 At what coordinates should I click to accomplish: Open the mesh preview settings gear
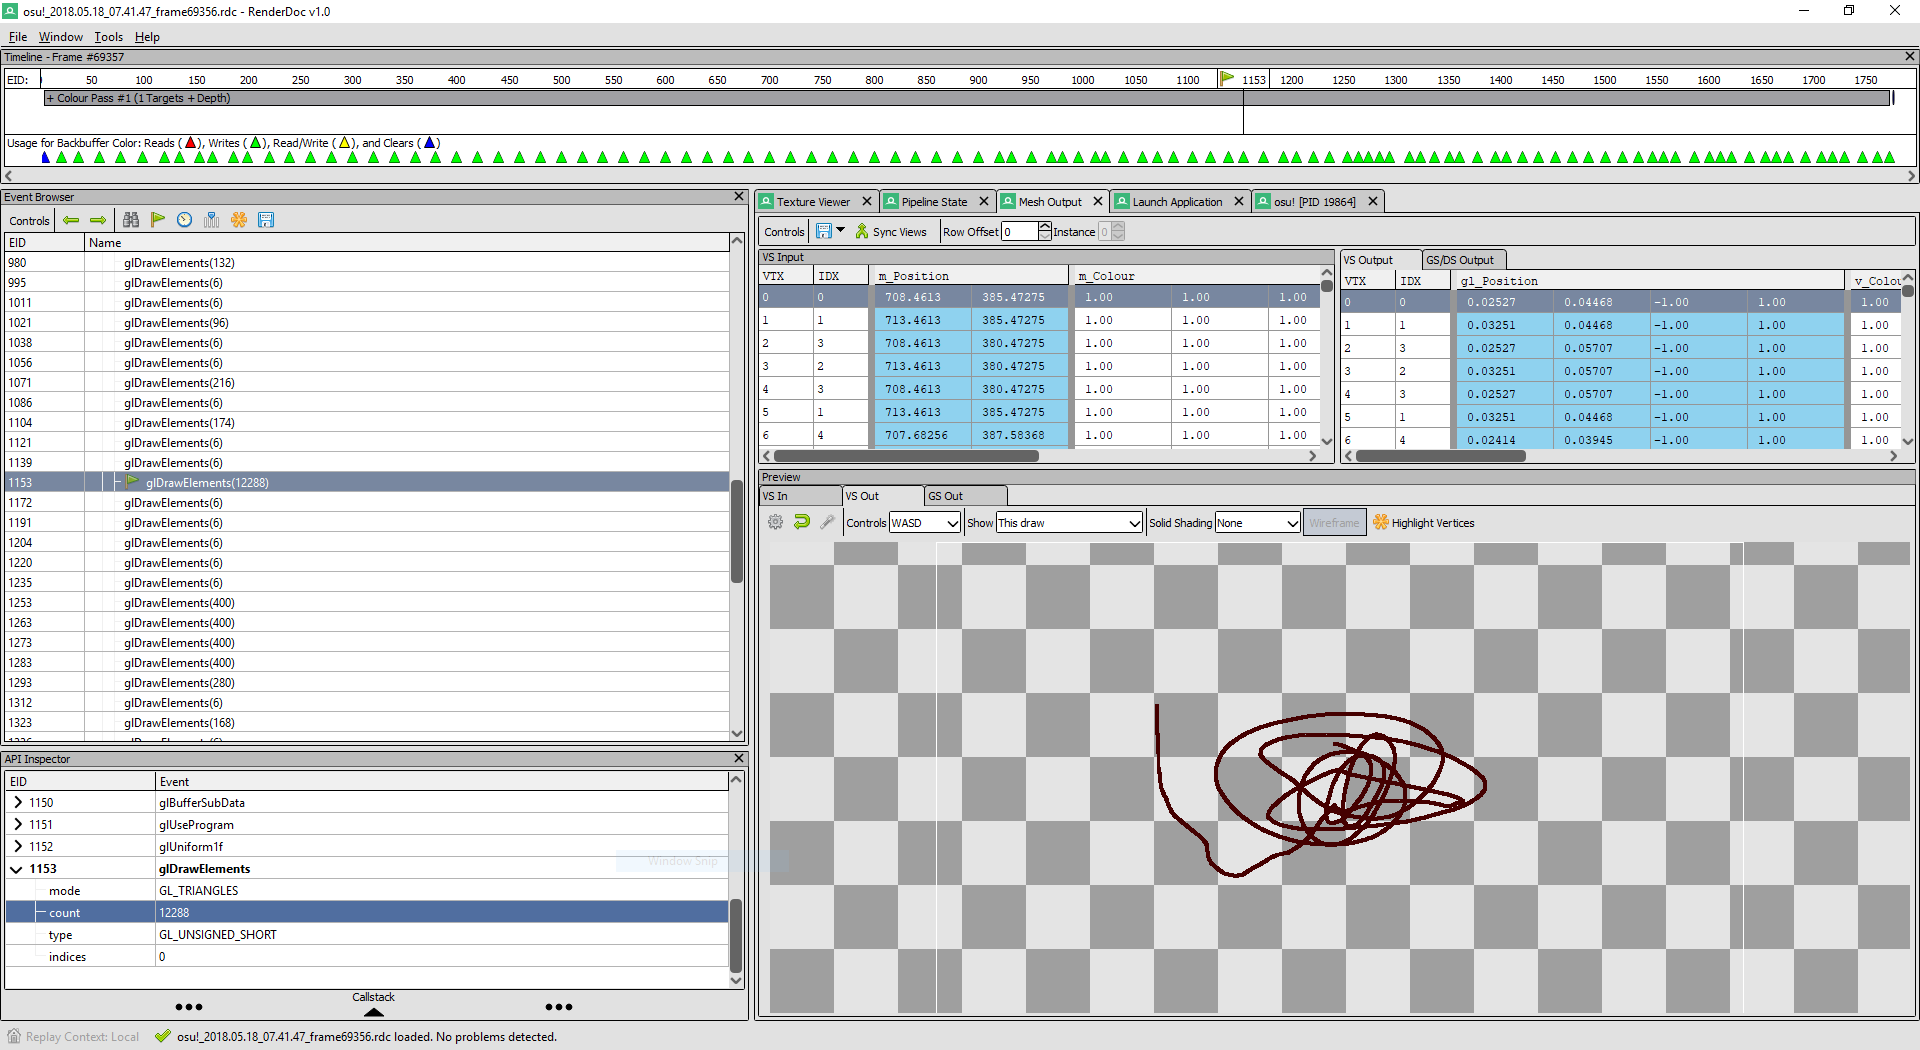[x=775, y=521]
